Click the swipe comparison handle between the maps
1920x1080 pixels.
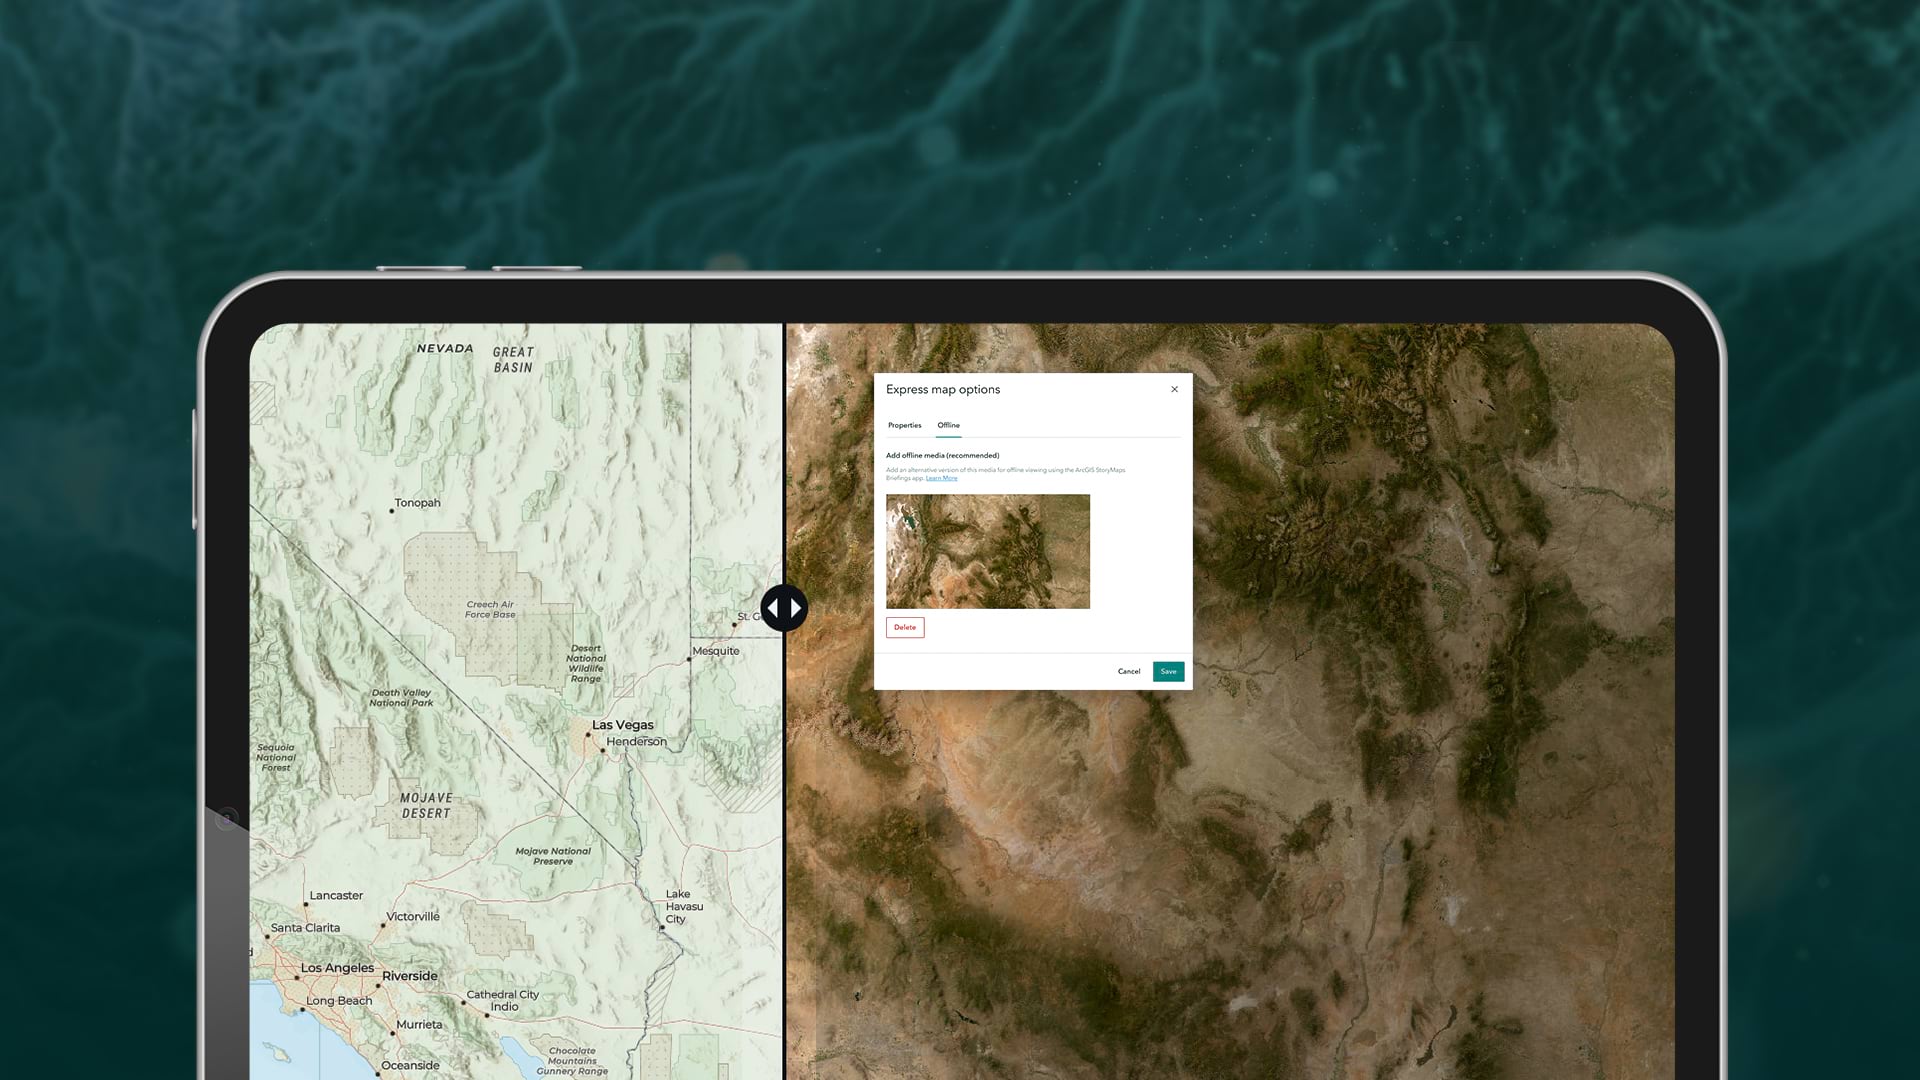(x=786, y=607)
